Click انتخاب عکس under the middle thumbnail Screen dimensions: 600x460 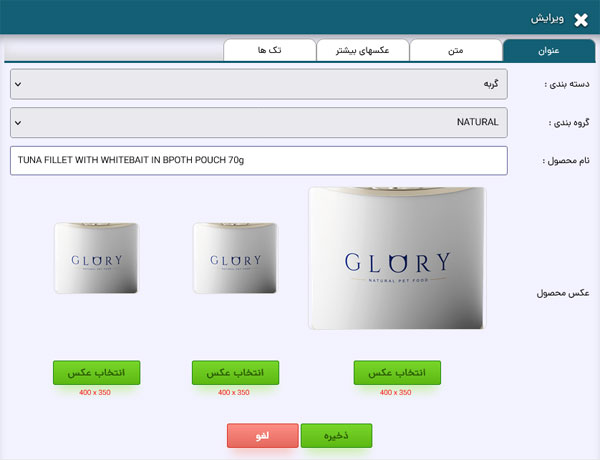[235, 372]
